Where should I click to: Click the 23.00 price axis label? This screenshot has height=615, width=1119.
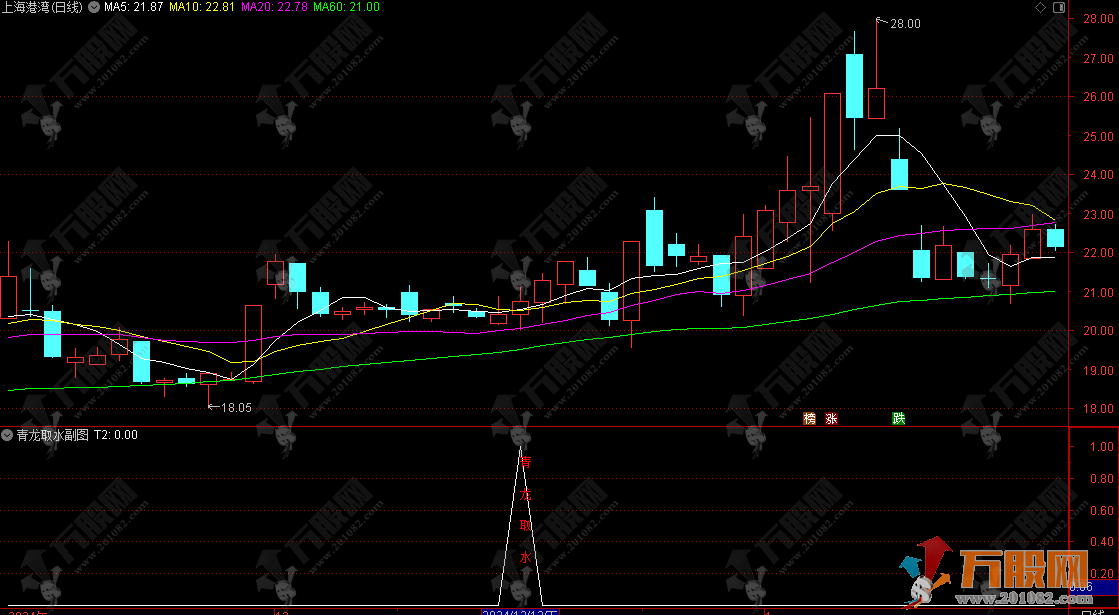coord(1098,214)
